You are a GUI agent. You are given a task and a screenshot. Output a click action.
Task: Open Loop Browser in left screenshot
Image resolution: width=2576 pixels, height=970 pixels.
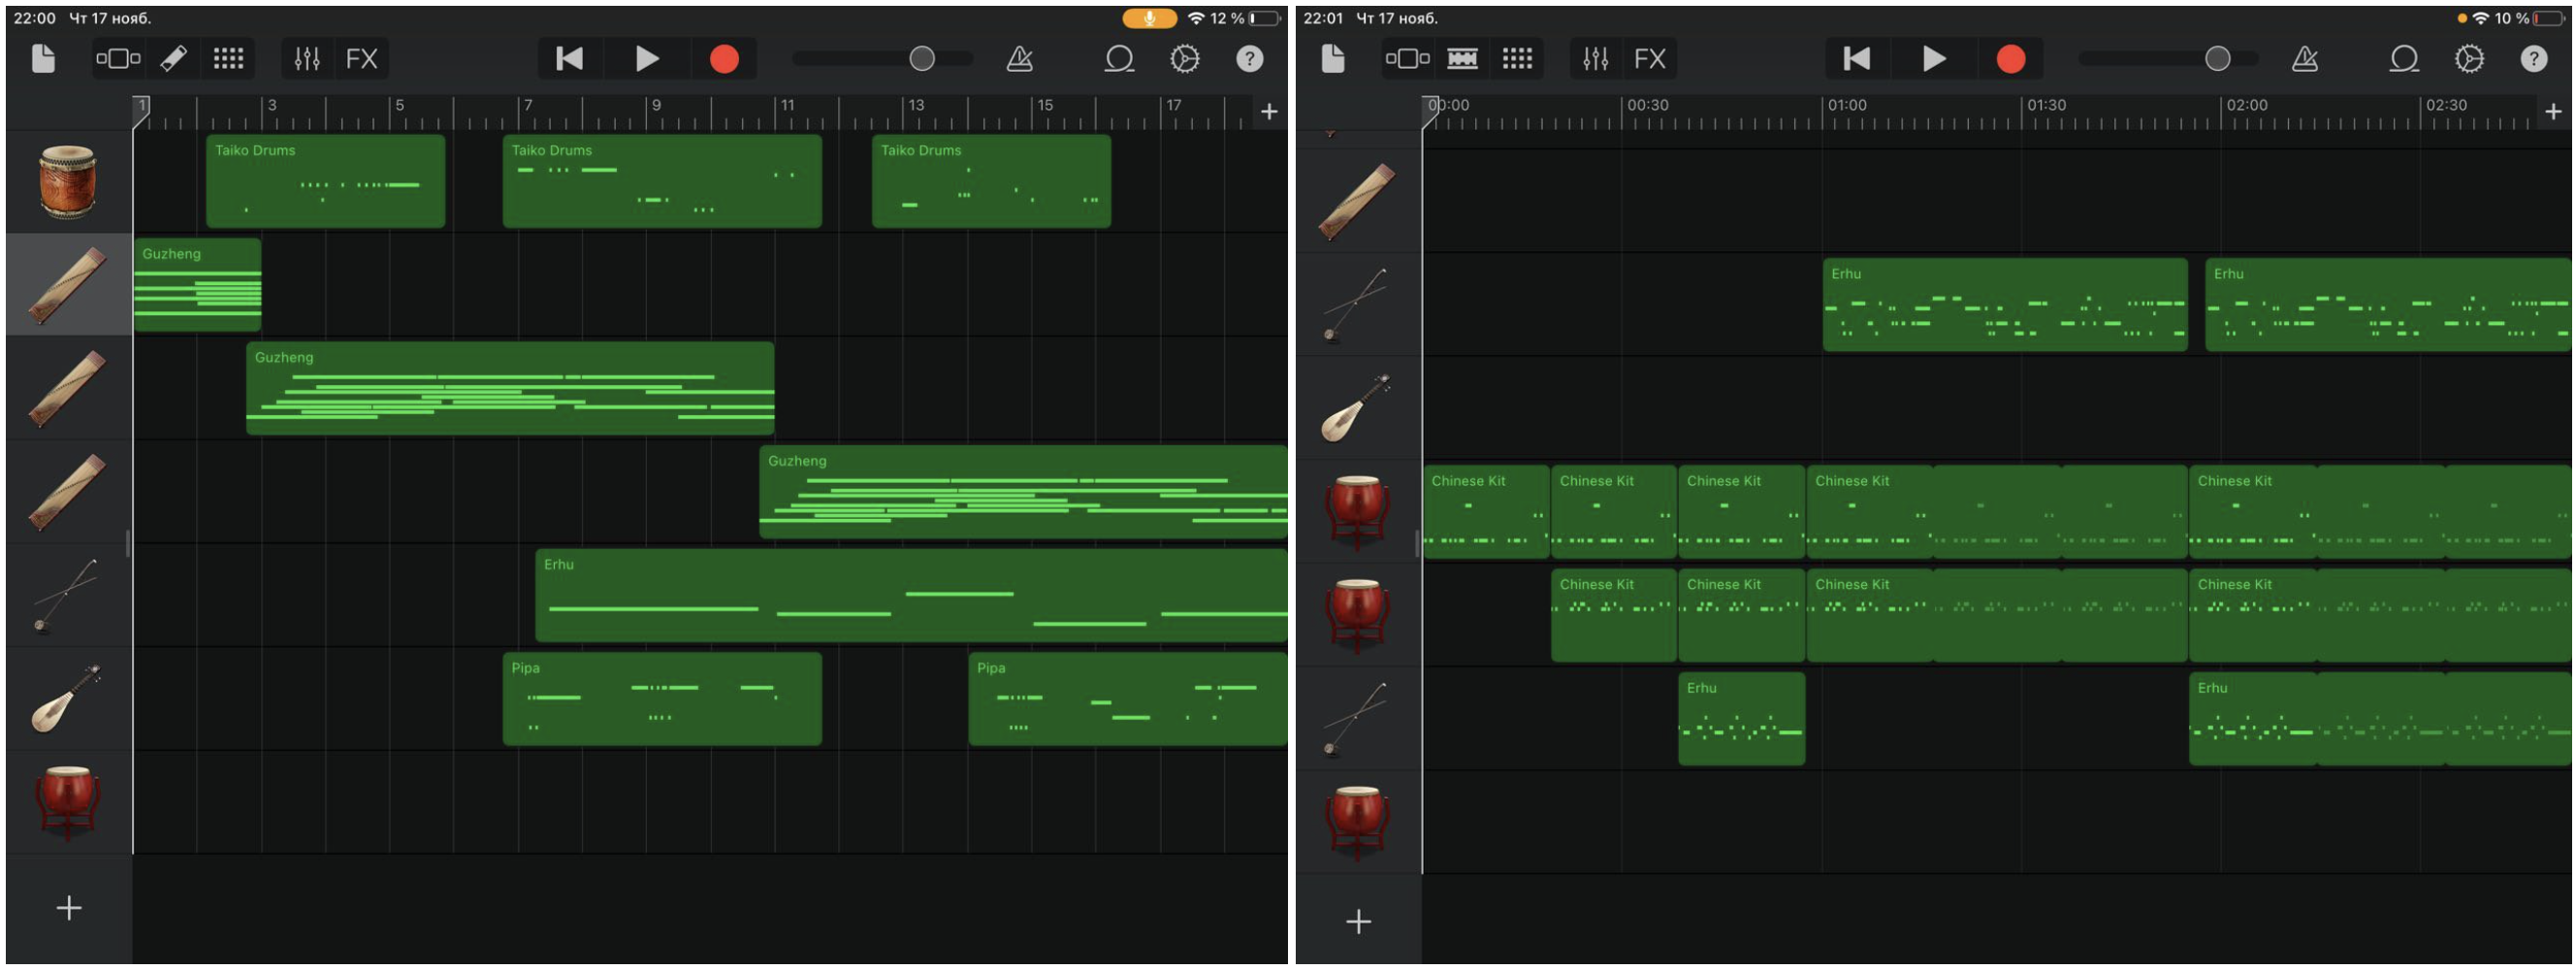point(1119,59)
